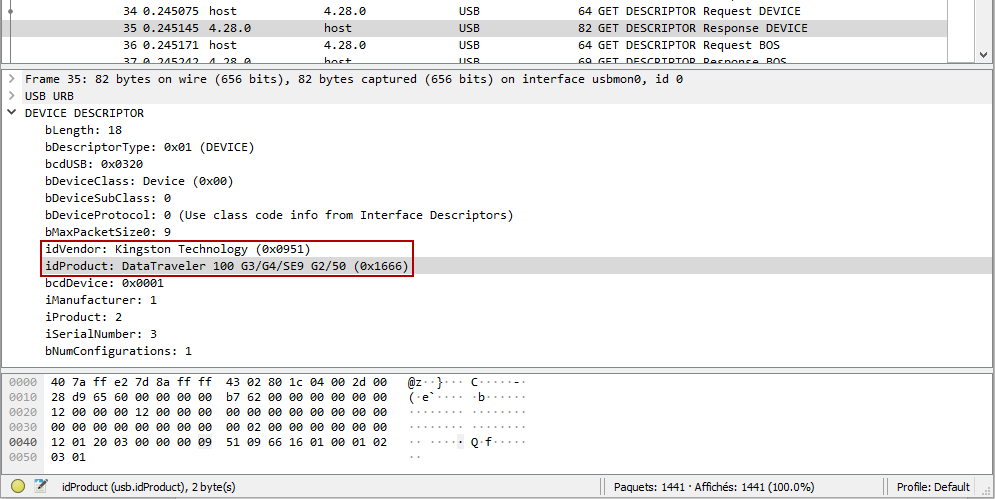This screenshot has width=995, height=499.
Task: Click hex offset 0000 row
Action: [x=23, y=382]
